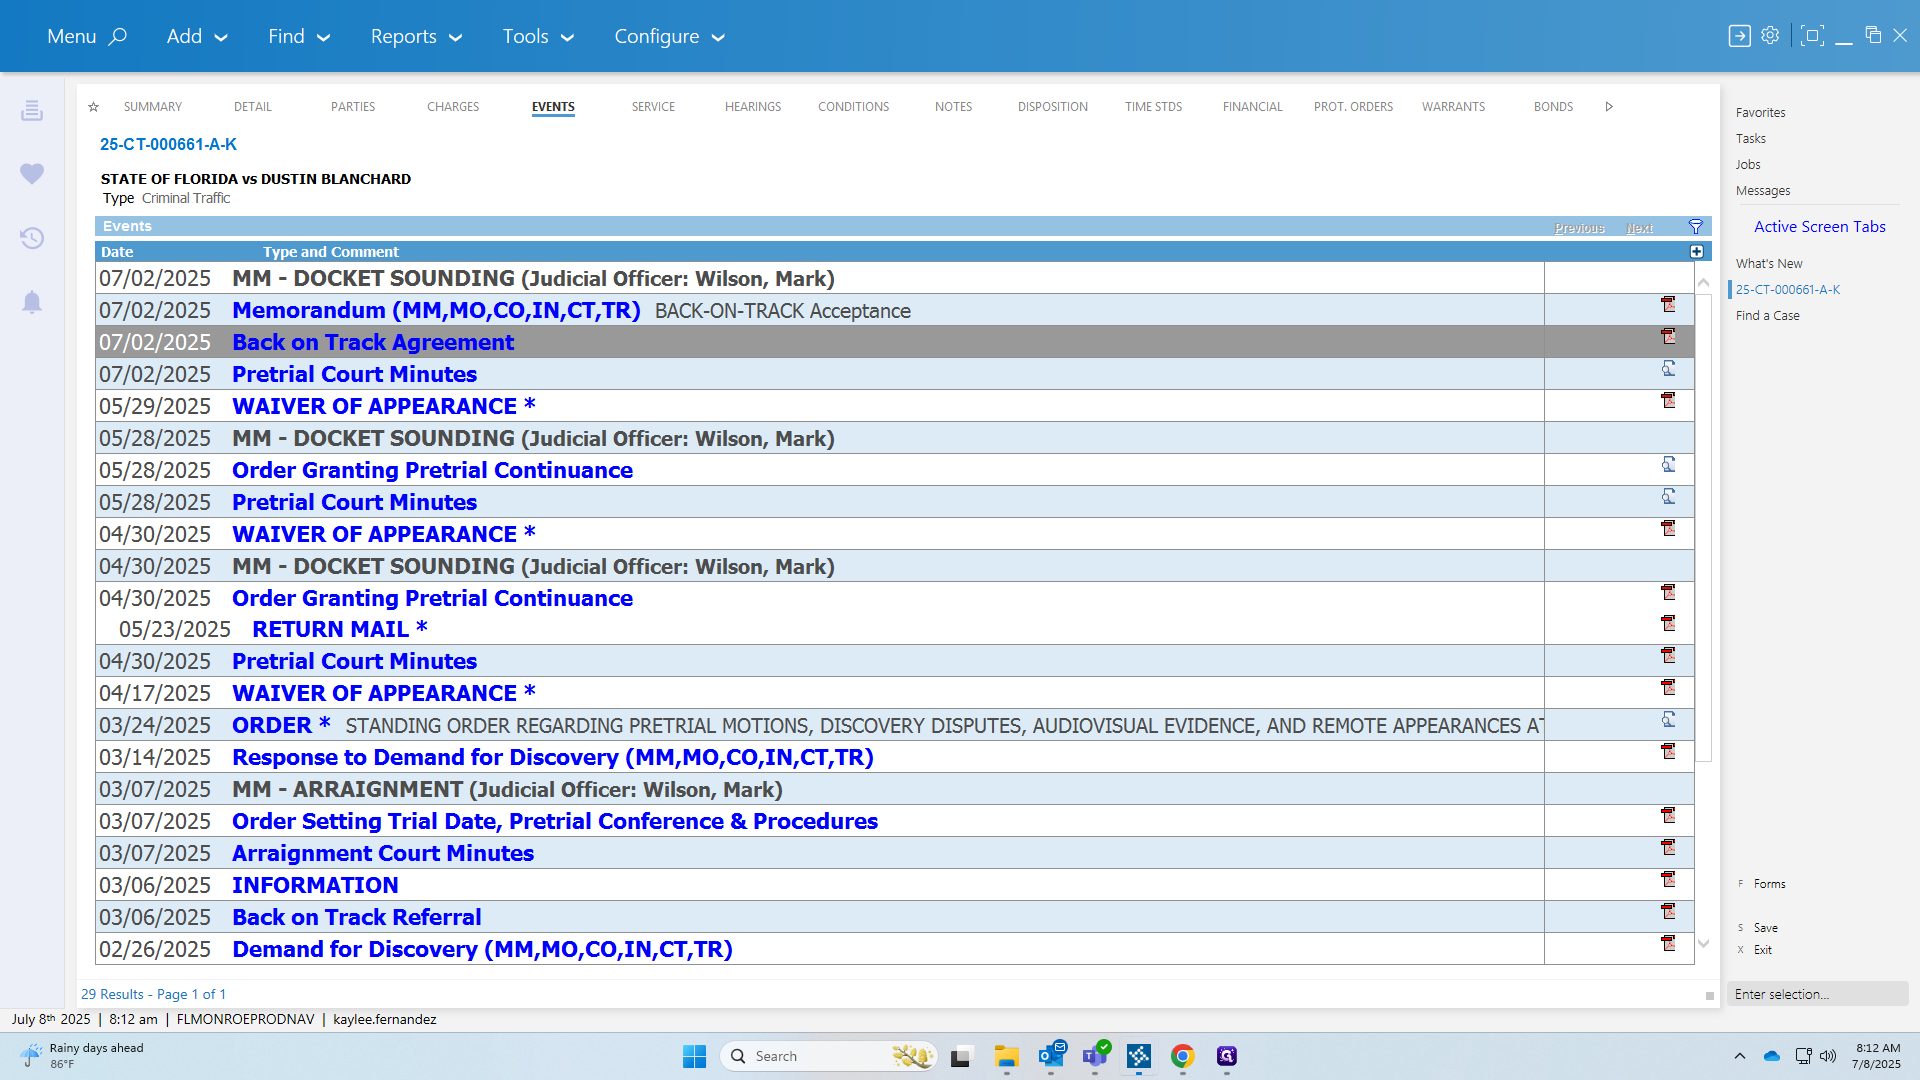Image resolution: width=1920 pixels, height=1080 pixels.
Task: Open PDF icon for 04/30/2025 Order Granting Pretrial Continuance
Action: (x=1668, y=592)
